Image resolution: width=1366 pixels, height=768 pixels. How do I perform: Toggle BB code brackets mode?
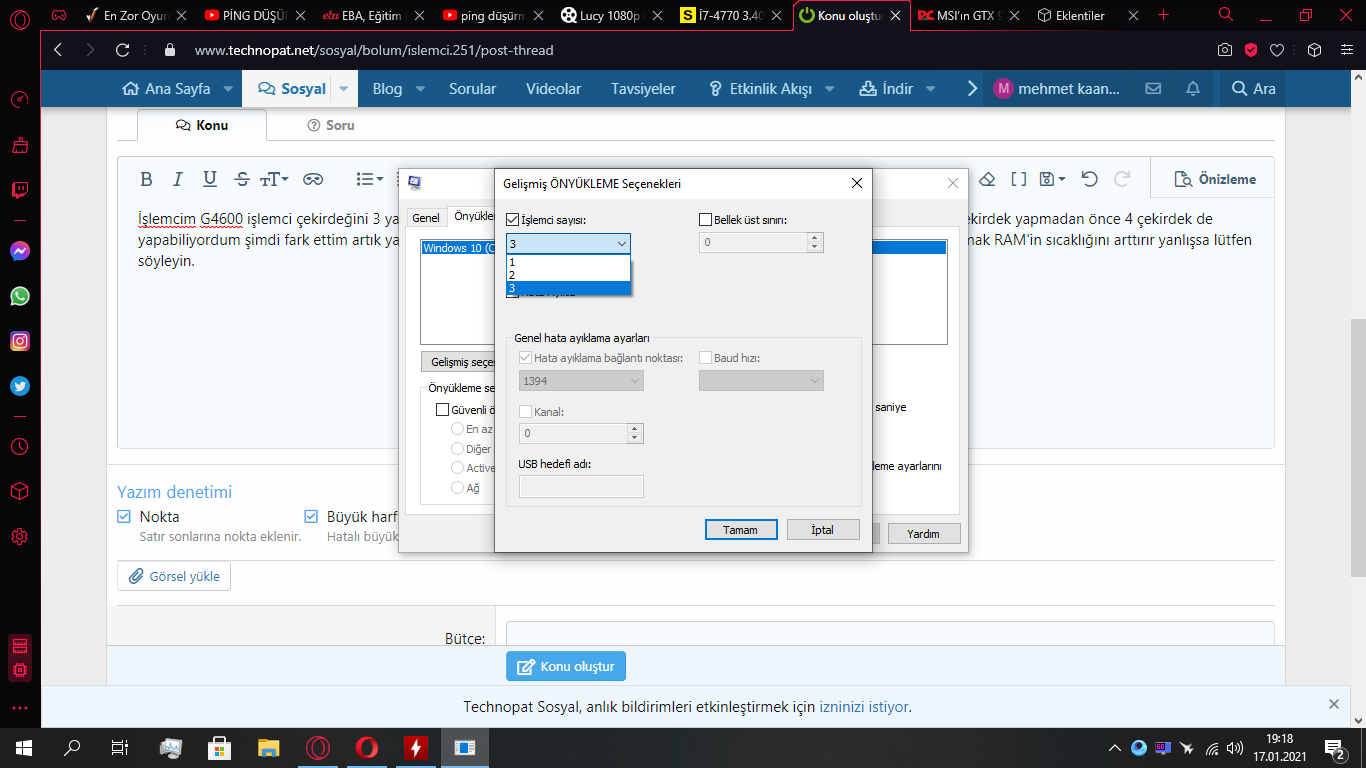(x=1019, y=179)
